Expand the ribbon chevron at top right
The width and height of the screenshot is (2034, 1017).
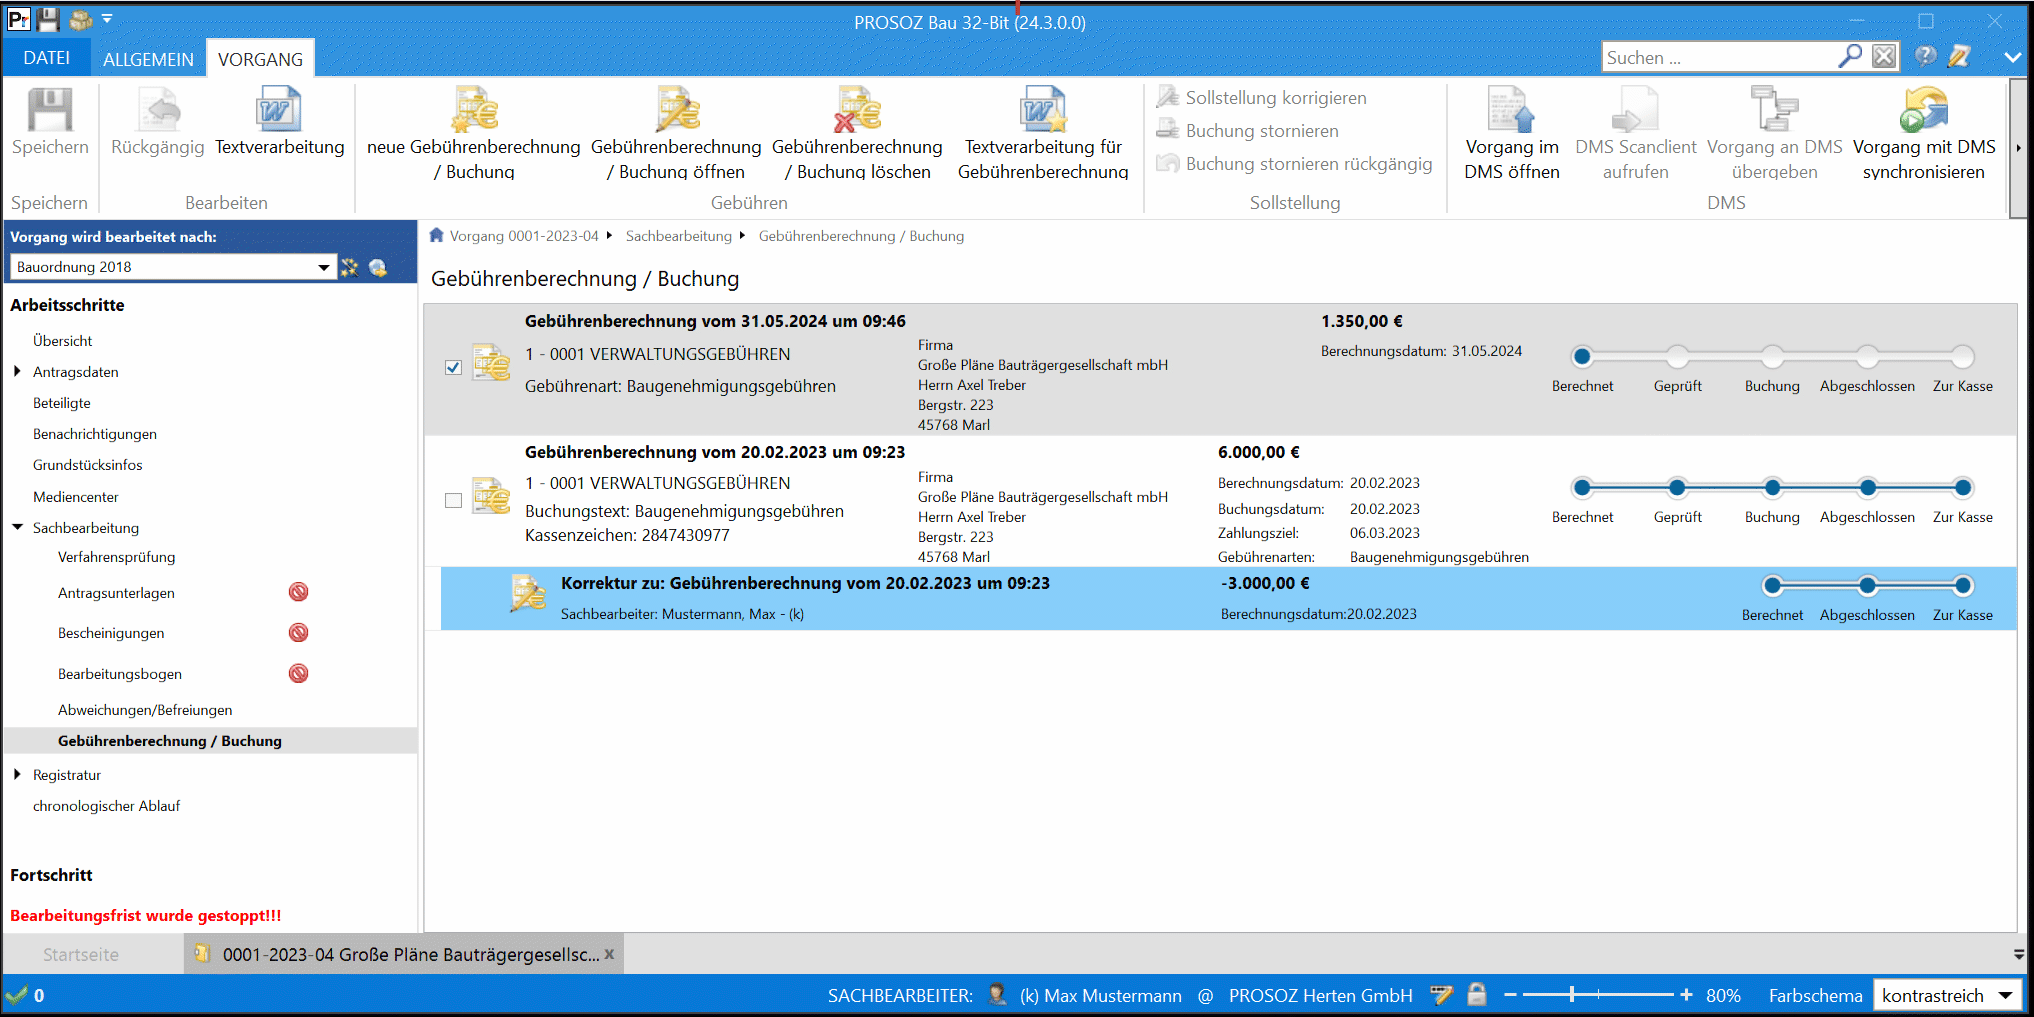click(2013, 57)
